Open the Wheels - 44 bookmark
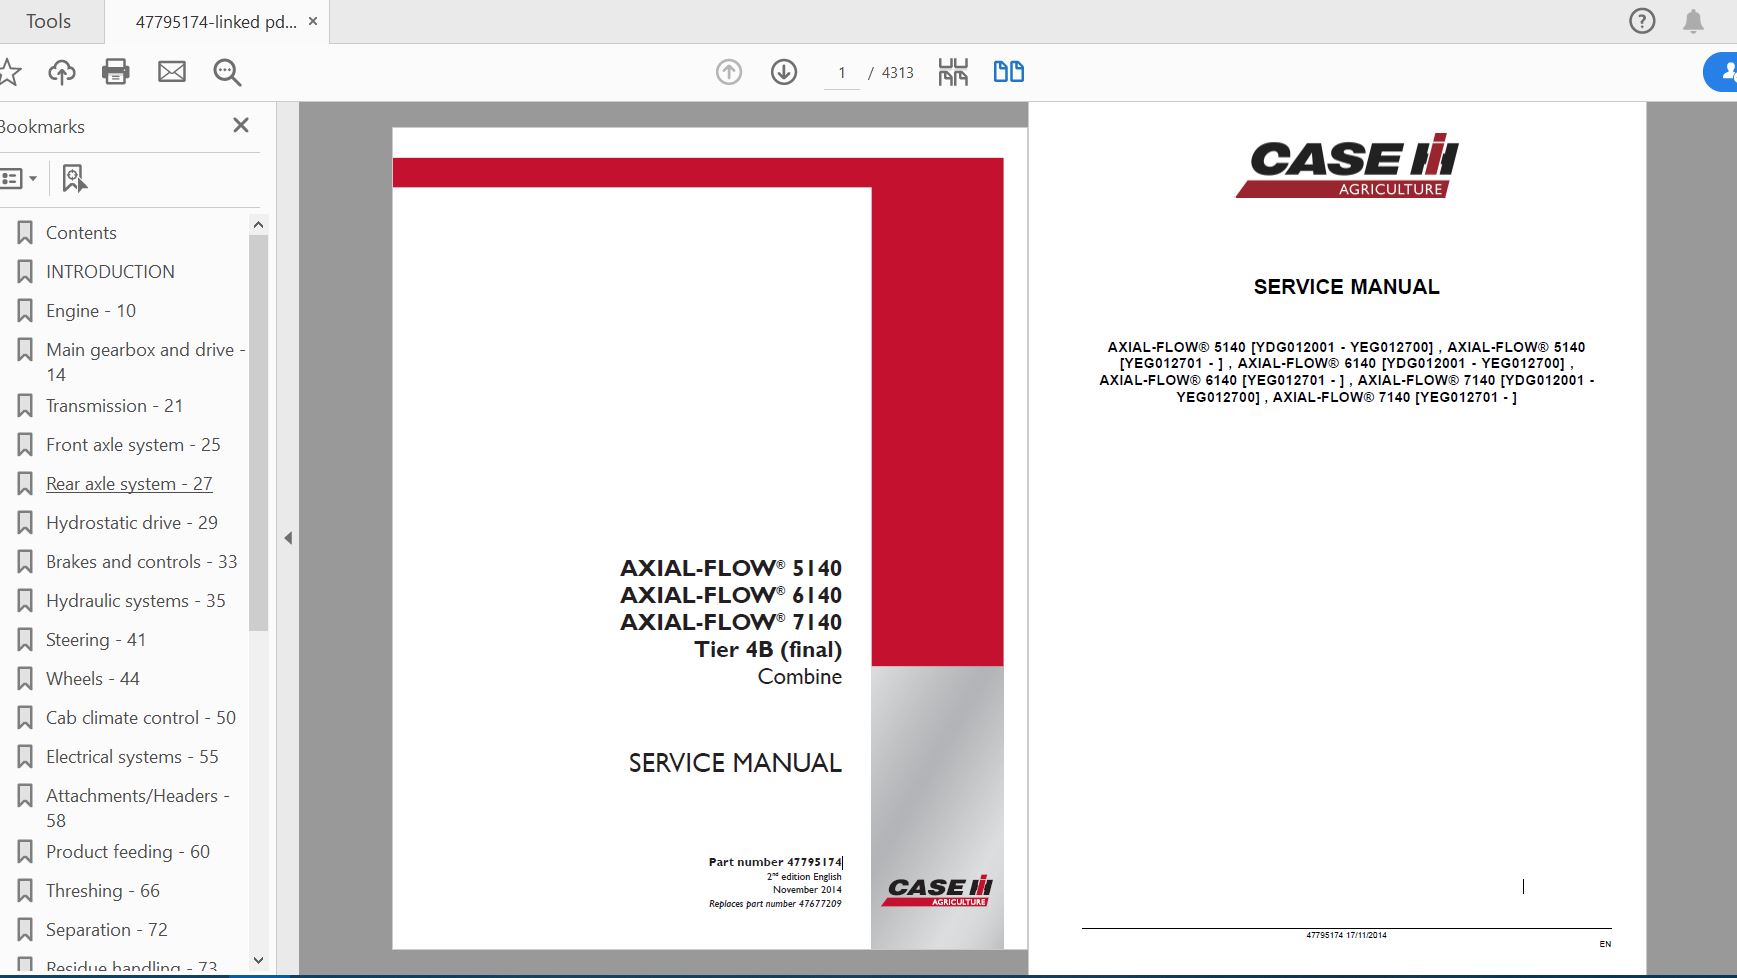 tap(93, 679)
